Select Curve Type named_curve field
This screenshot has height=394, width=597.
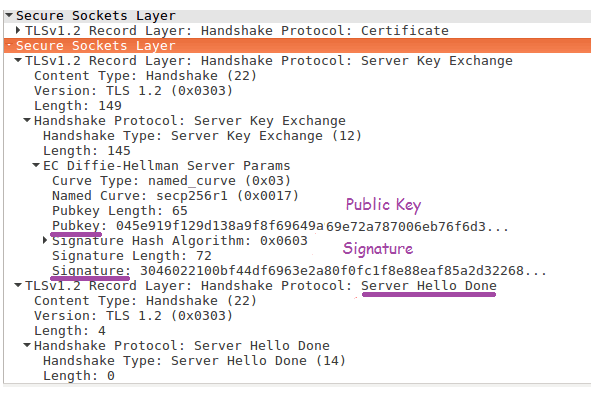171,180
